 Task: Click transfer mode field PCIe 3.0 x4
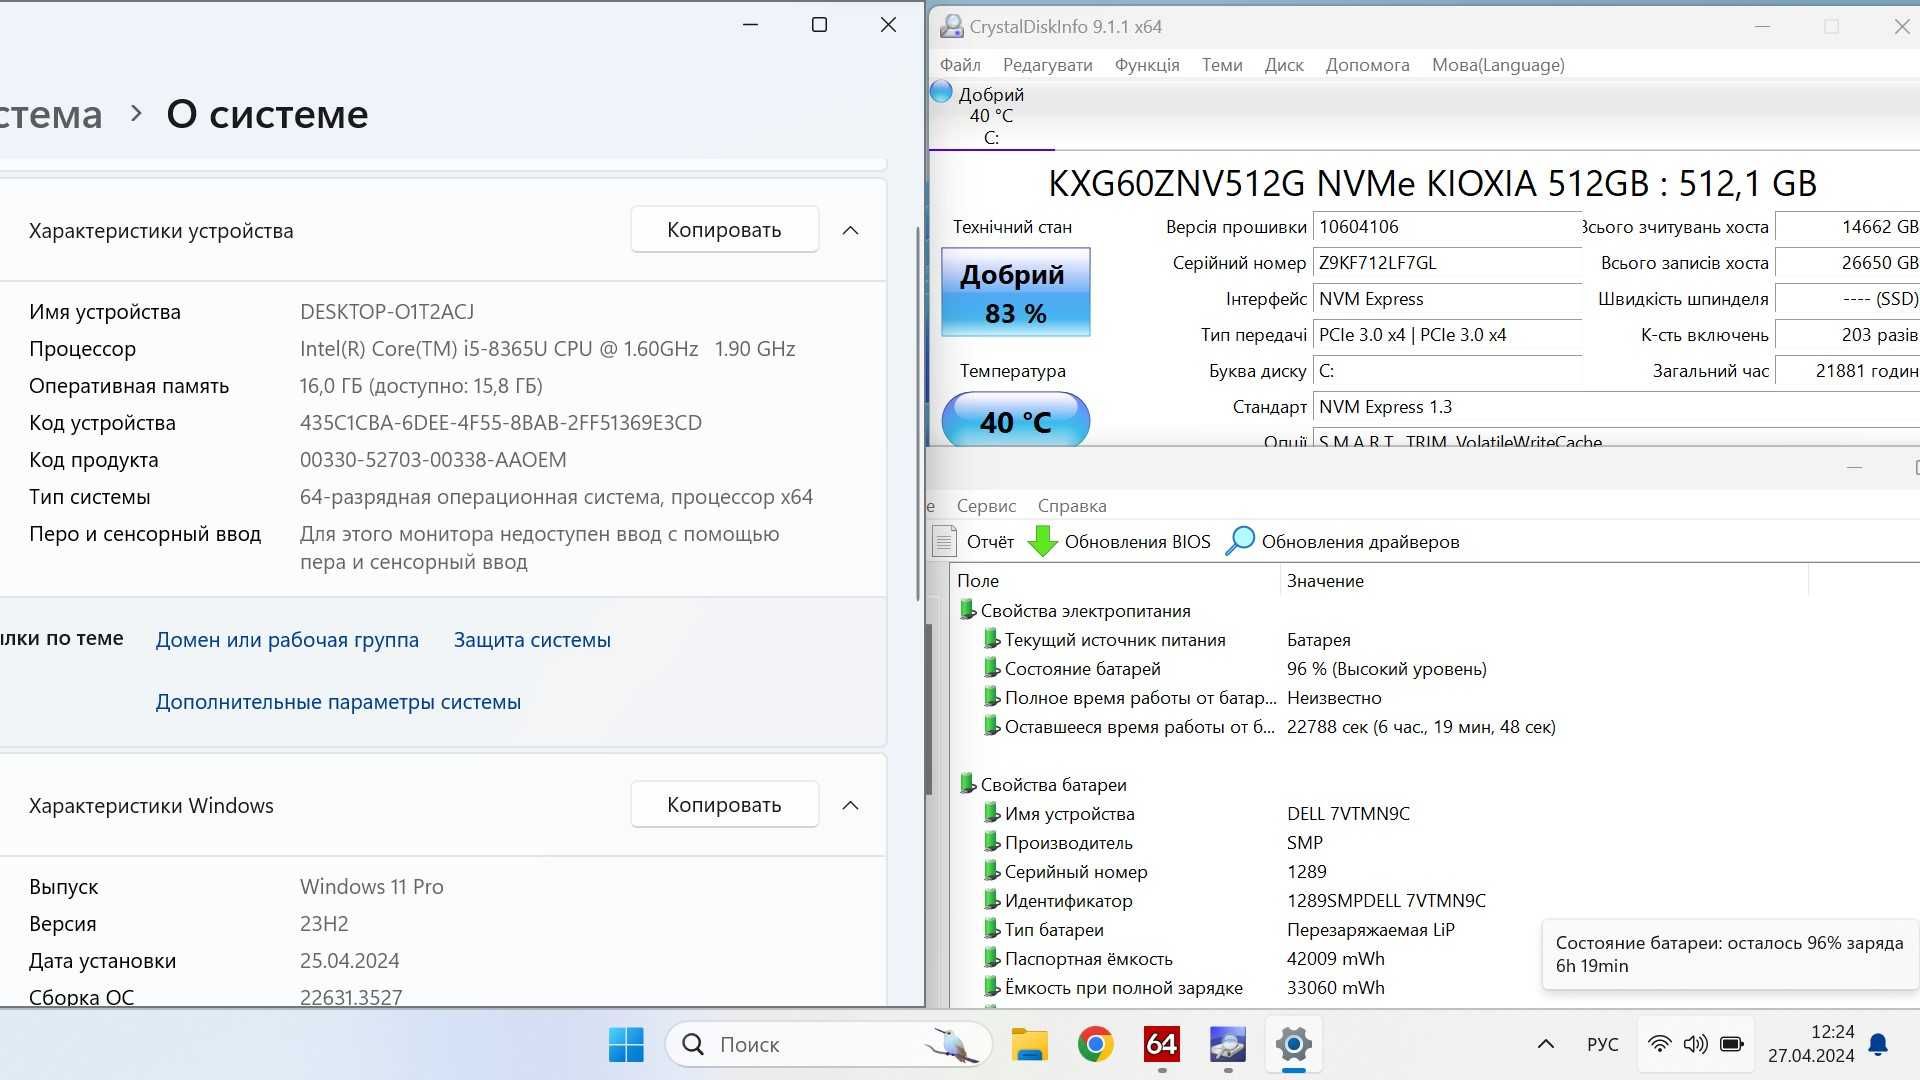[x=1447, y=335]
